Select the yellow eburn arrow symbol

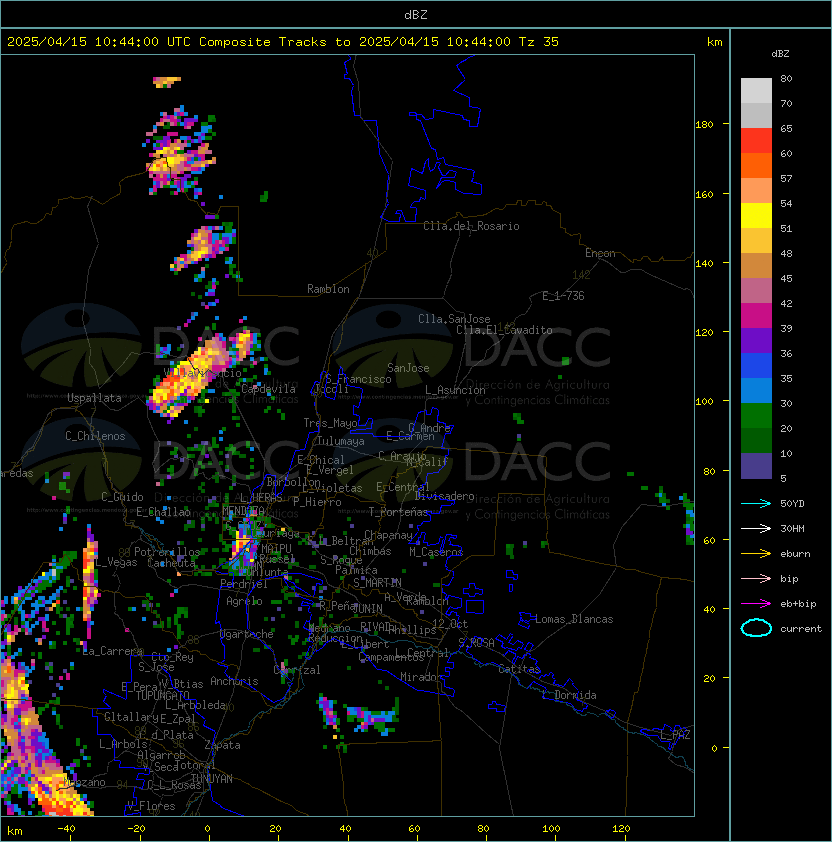click(x=756, y=554)
